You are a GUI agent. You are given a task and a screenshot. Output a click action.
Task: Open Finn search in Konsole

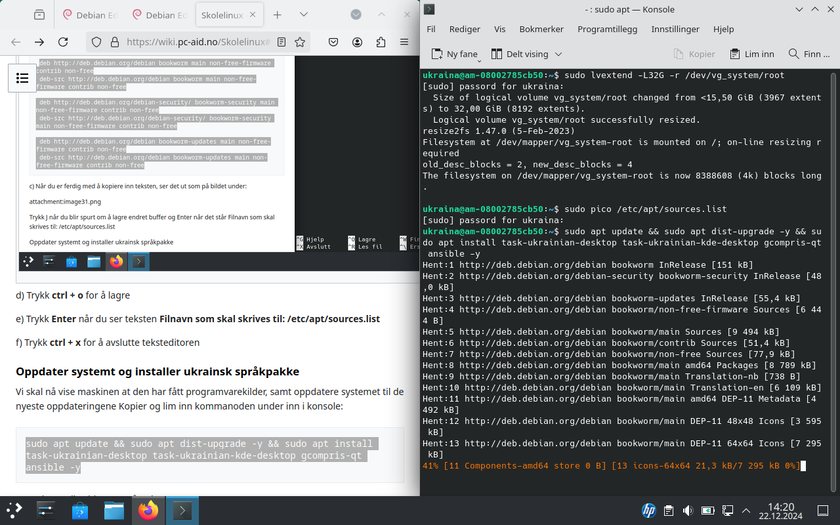pos(808,54)
